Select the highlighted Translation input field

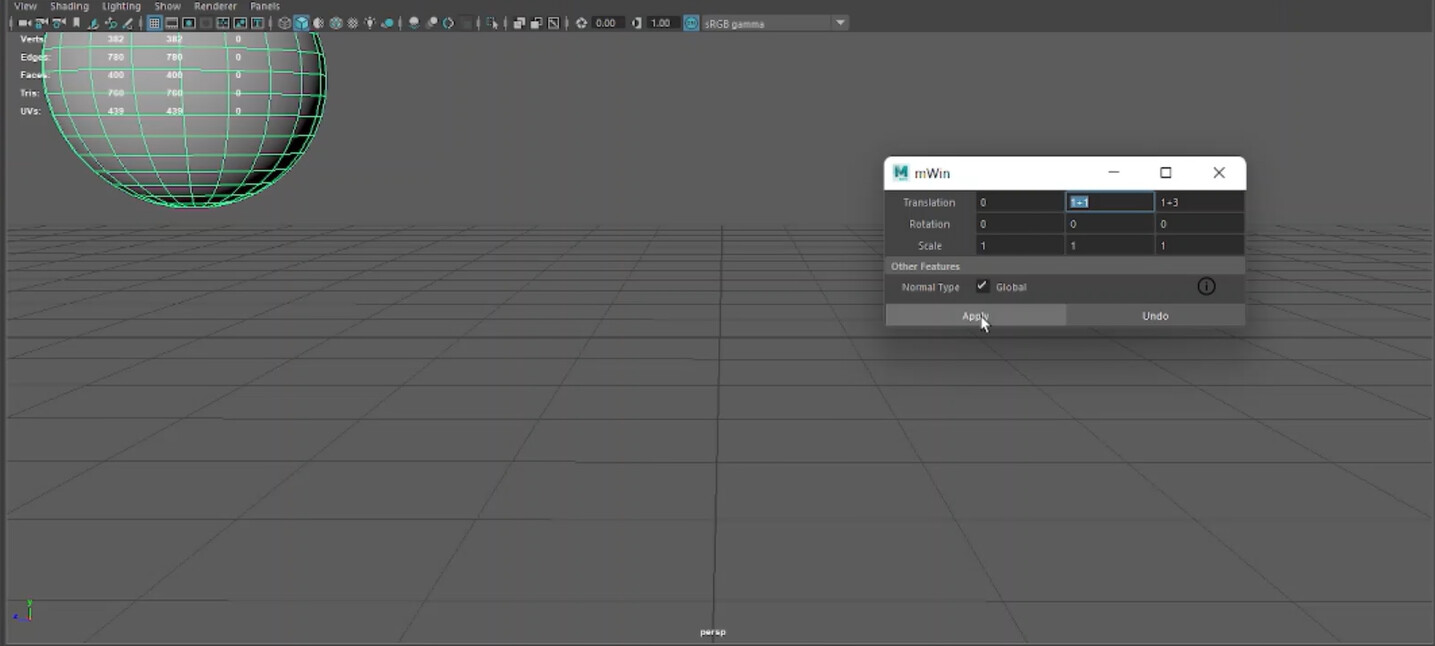pyautogui.click(x=1109, y=201)
